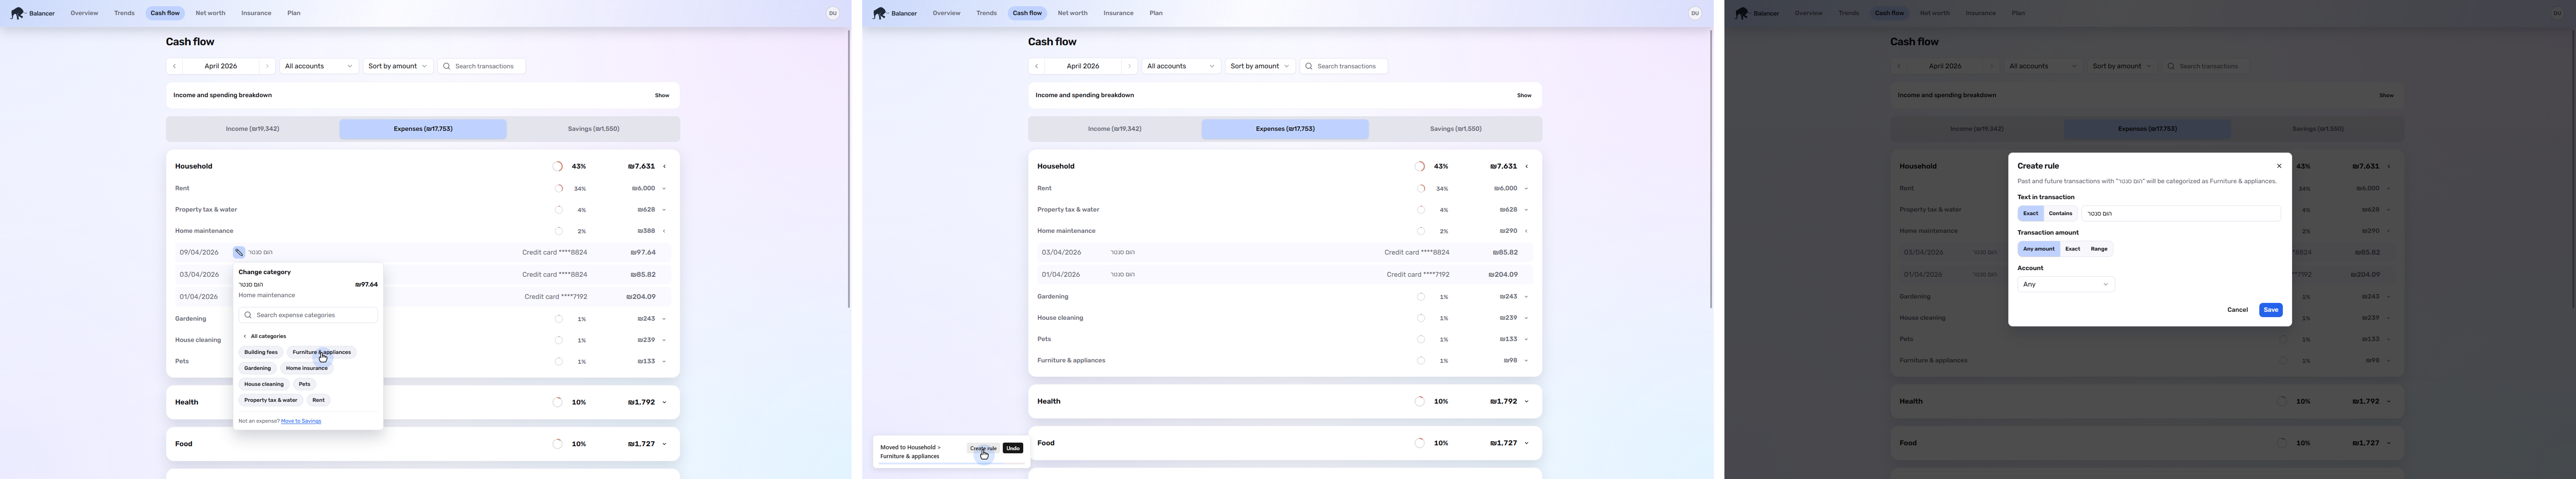This screenshot has height=479, width=2576.
Task: Click the Balancer logo in the left panel
Action: pyautogui.click(x=32, y=13)
